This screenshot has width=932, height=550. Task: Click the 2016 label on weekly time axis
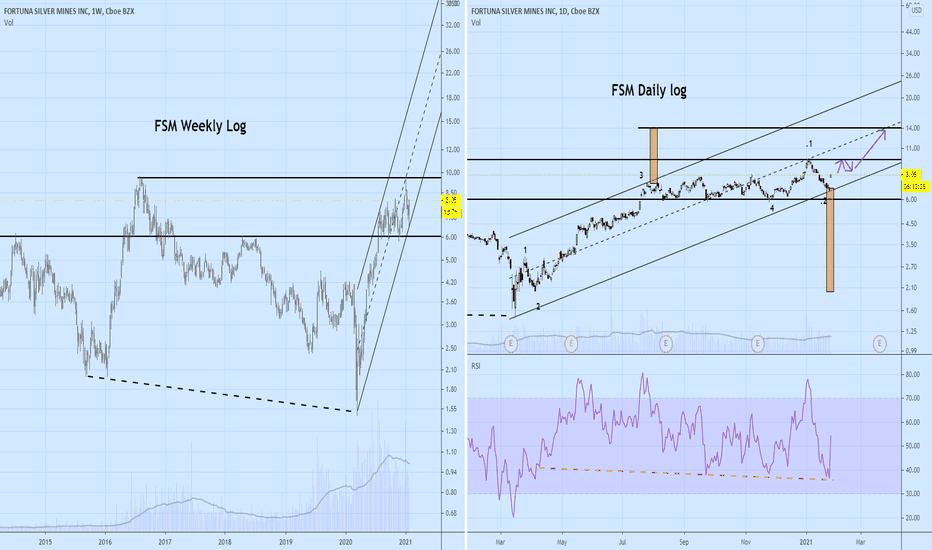pos(105,542)
